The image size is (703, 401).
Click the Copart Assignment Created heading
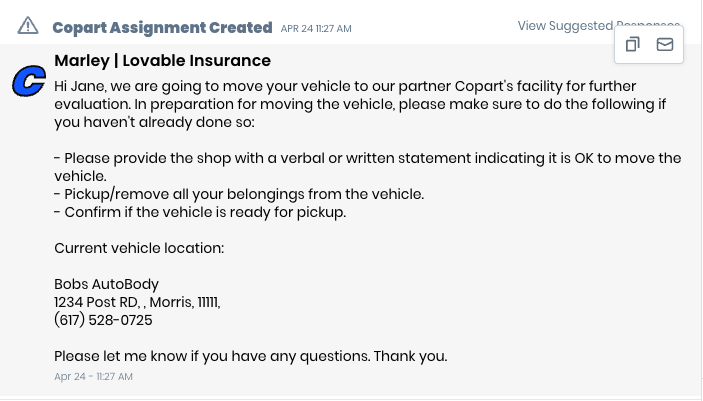coord(162,27)
